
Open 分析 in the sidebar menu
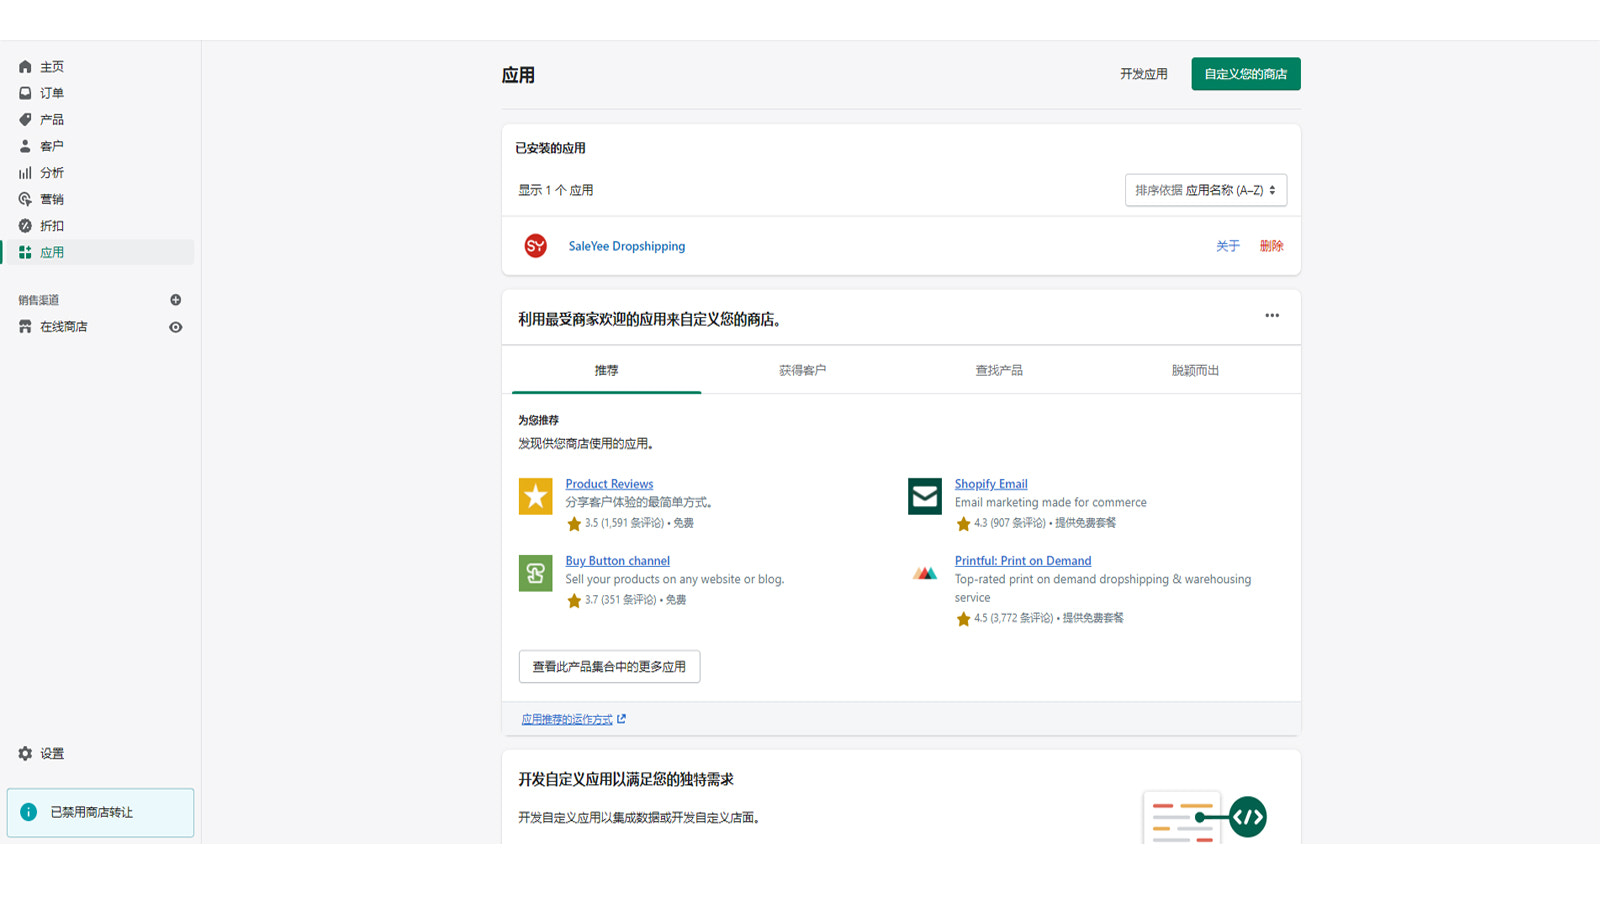pyautogui.click(x=52, y=173)
